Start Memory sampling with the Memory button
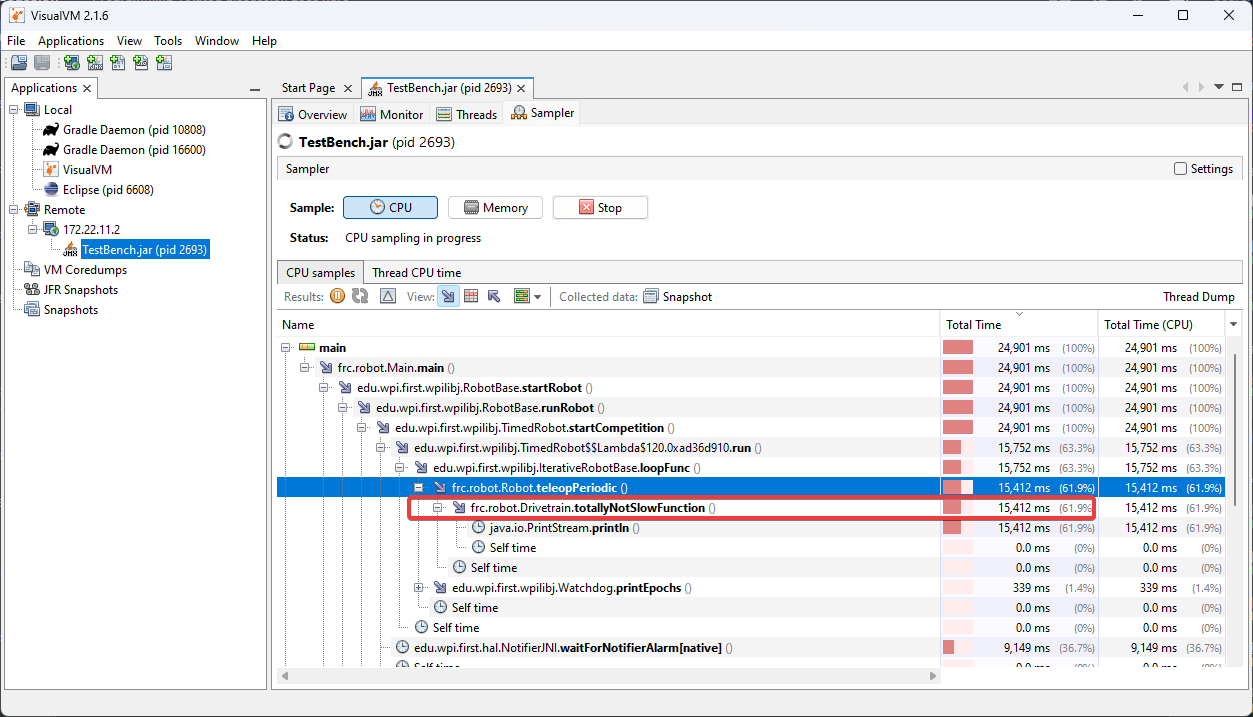Image resolution: width=1253 pixels, height=717 pixels. tap(495, 207)
